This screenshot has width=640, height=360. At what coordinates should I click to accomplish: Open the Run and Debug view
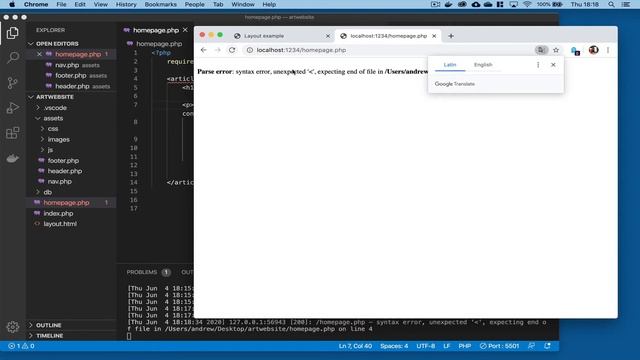coord(13,108)
